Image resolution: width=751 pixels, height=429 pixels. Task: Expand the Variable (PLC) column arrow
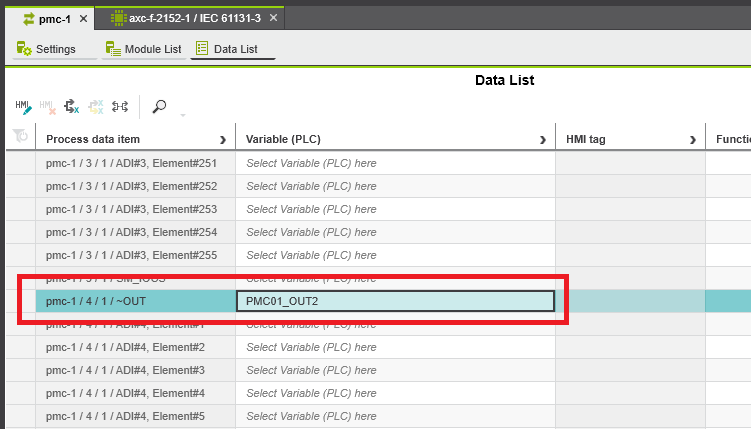click(542, 139)
